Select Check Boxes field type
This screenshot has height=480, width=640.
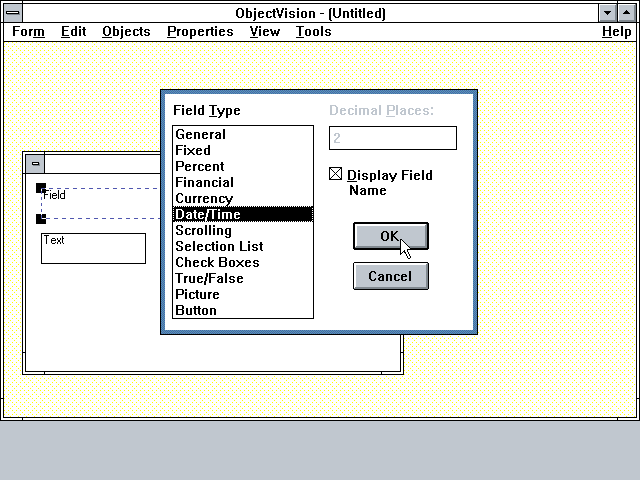243,262
